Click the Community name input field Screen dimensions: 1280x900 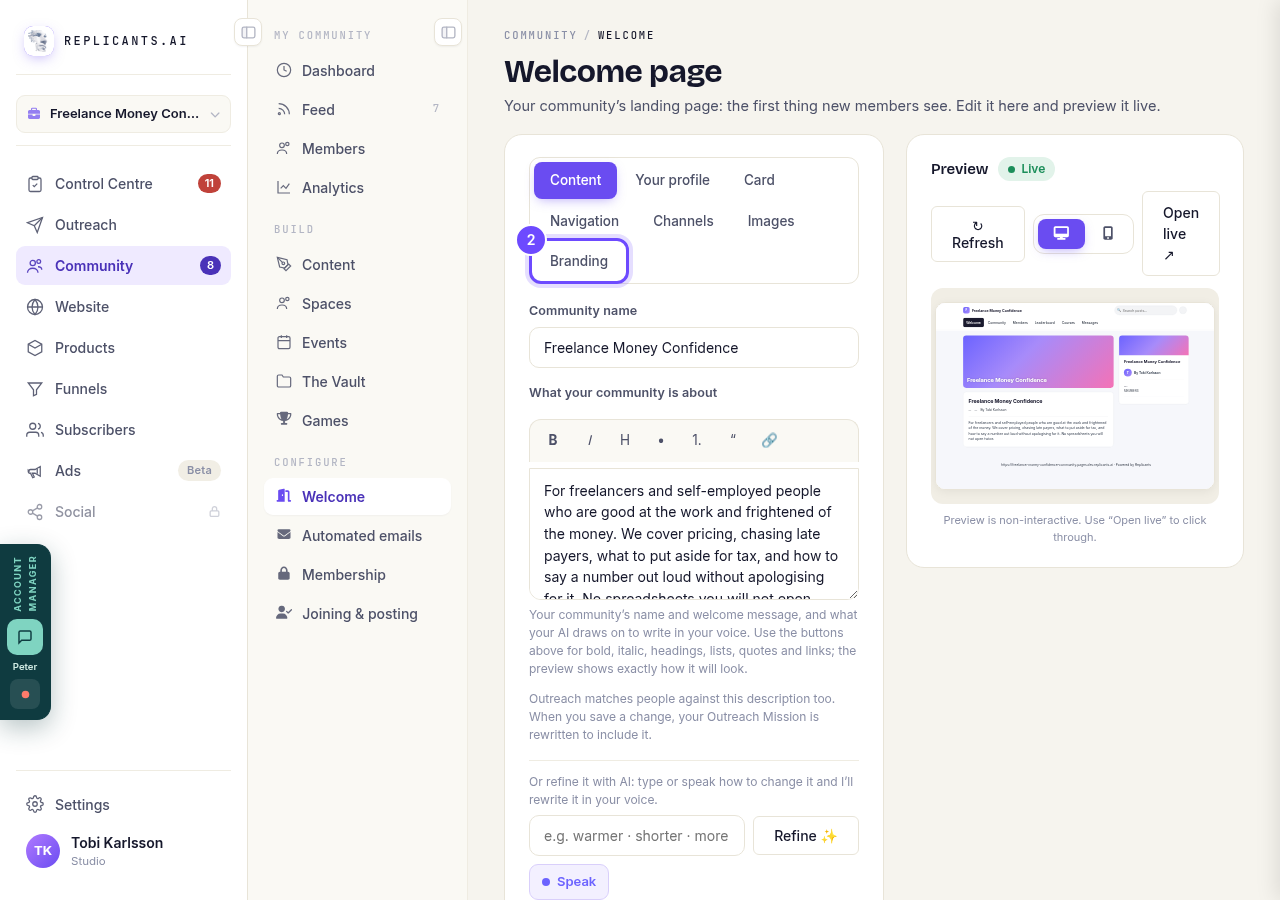click(x=694, y=348)
